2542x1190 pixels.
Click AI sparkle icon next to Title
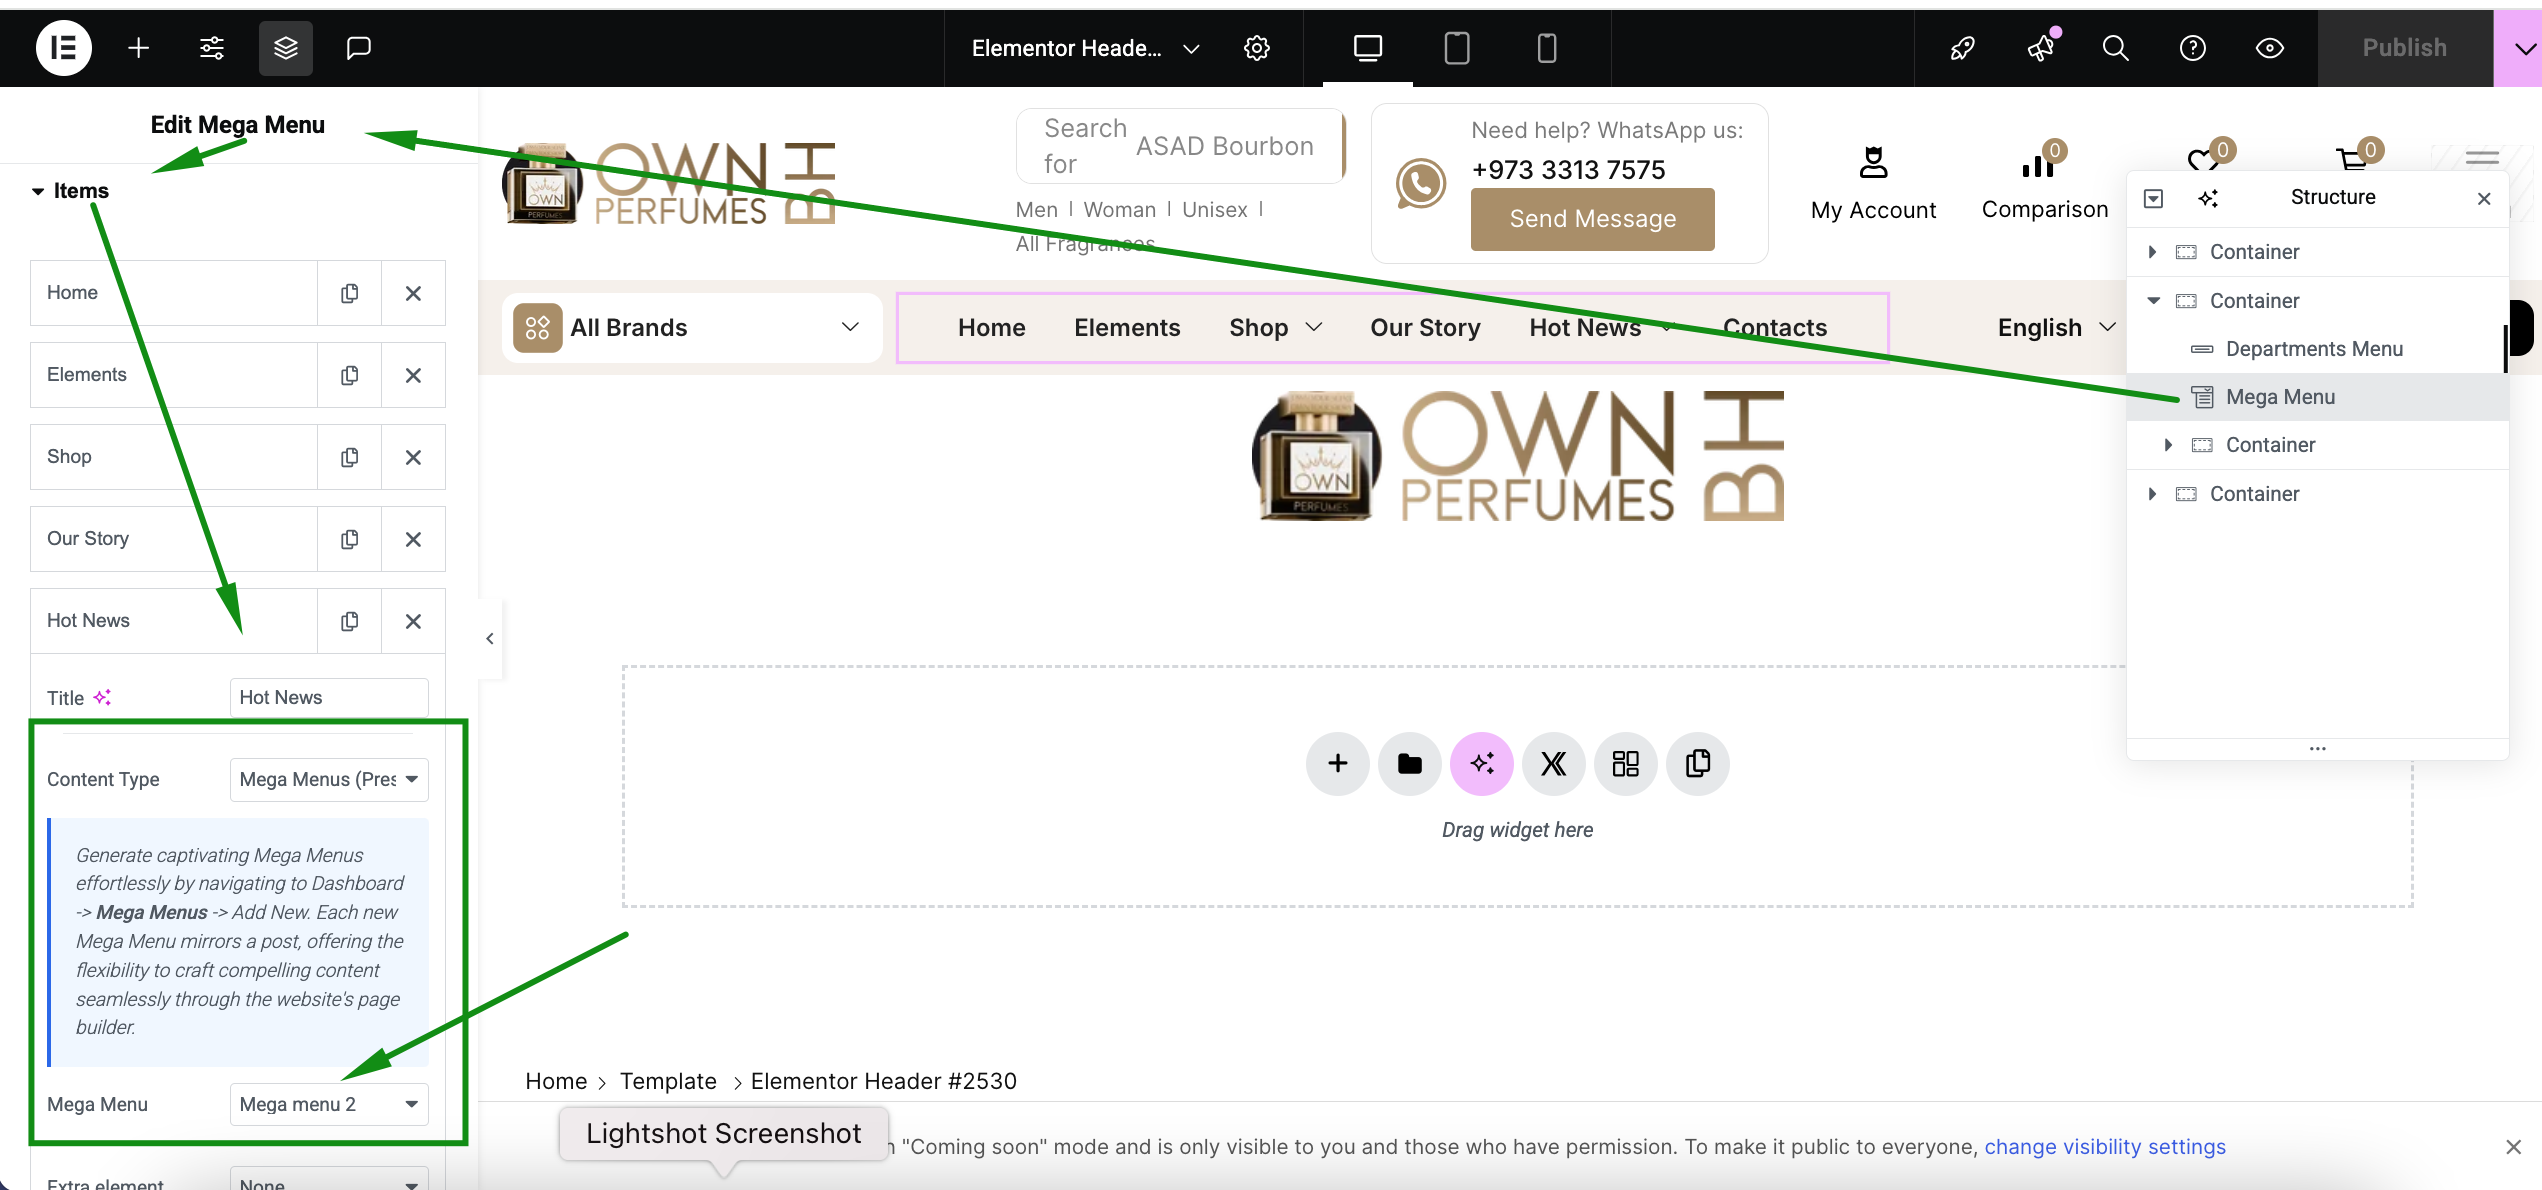(102, 697)
